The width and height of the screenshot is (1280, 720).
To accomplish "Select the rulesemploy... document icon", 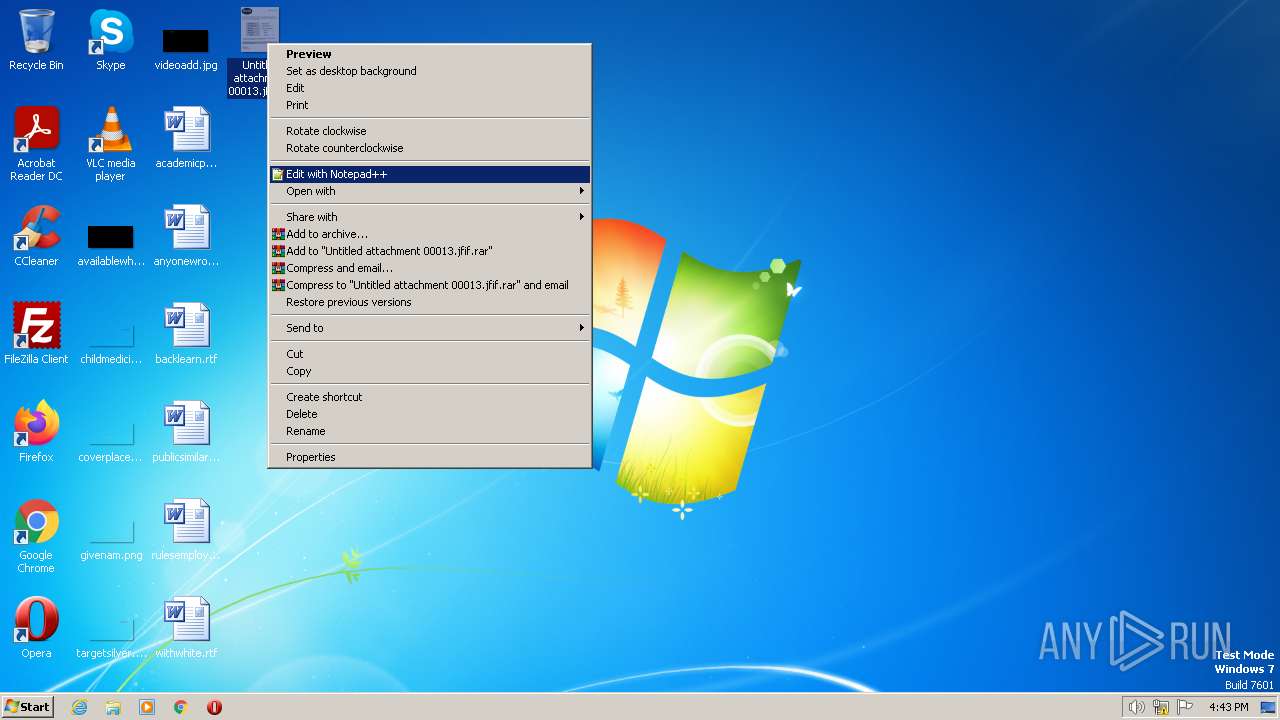I will click(186, 530).
